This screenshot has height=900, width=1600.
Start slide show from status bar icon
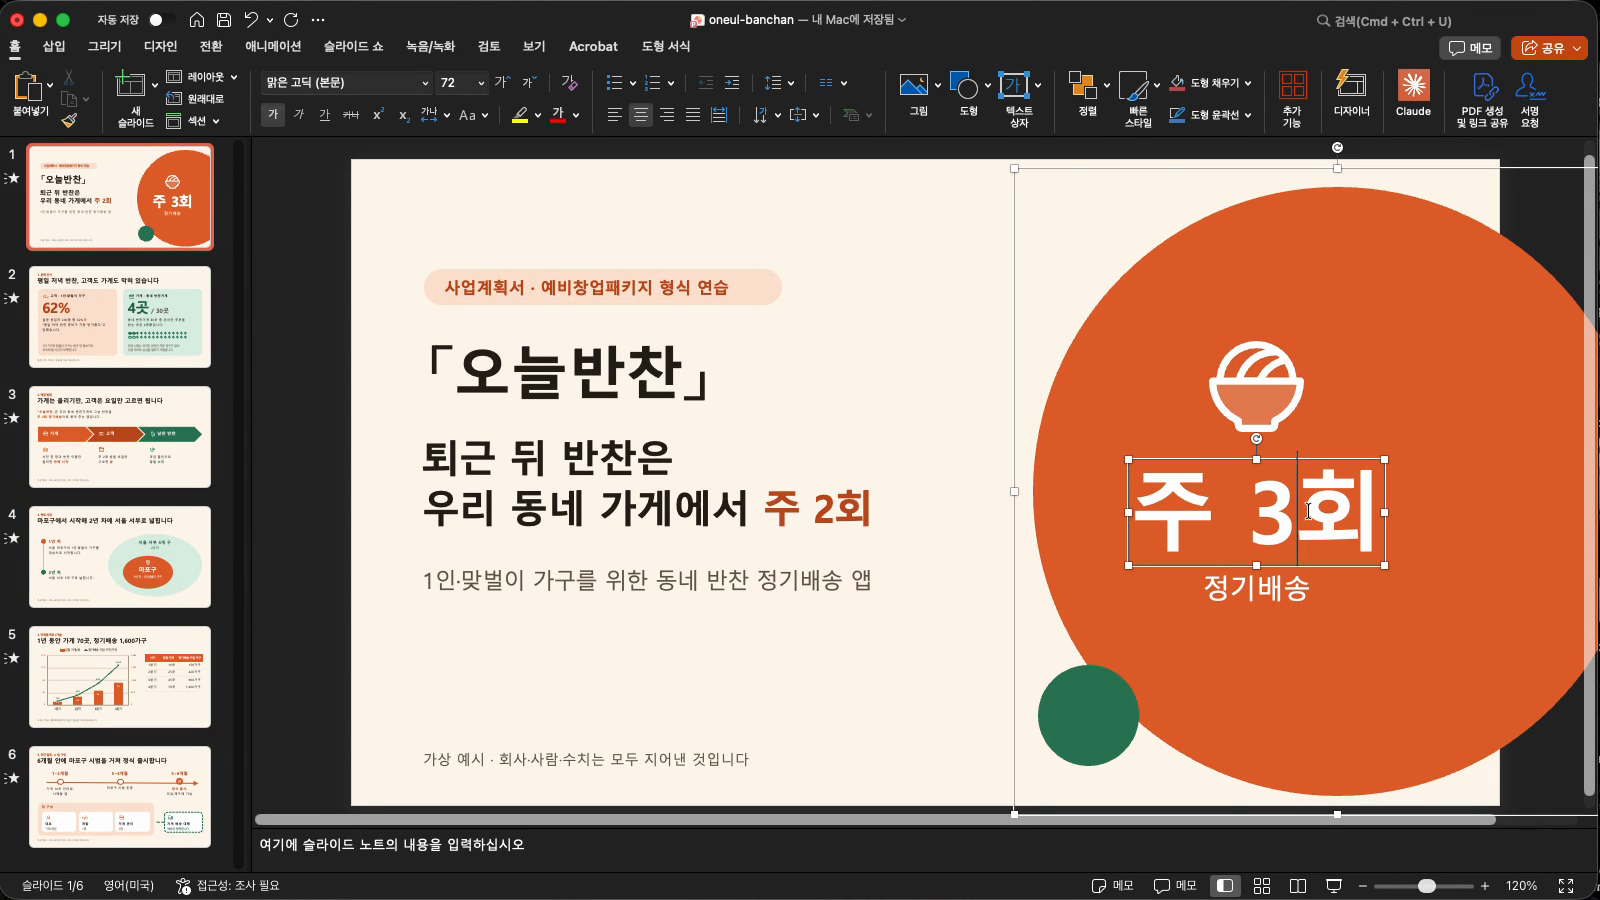pos(1334,886)
